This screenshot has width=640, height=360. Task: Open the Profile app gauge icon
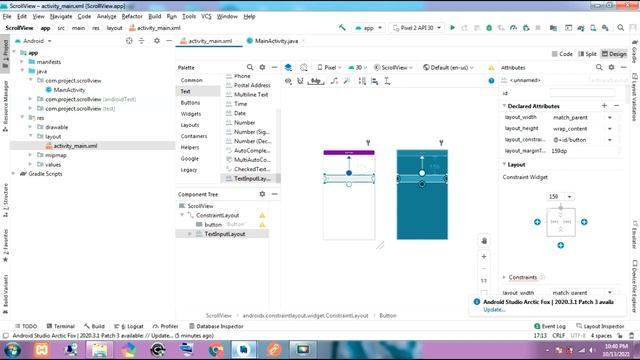[x=513, y=28]
